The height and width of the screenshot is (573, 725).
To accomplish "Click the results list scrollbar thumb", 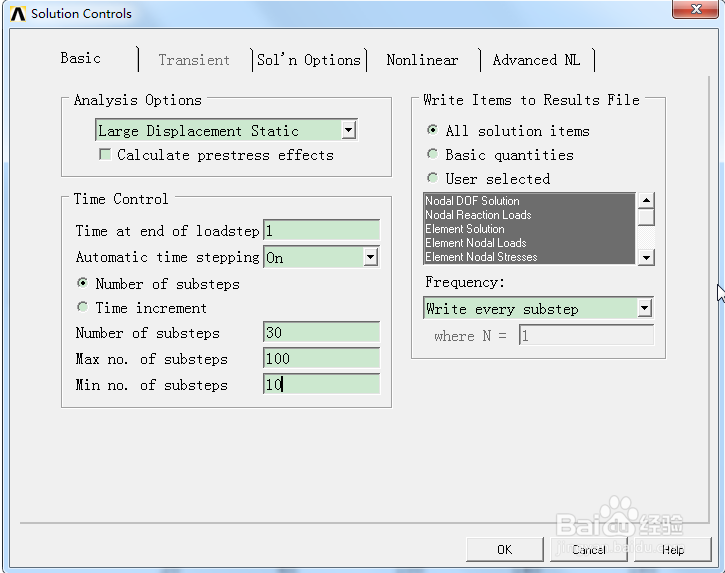I will click(646, 217).
